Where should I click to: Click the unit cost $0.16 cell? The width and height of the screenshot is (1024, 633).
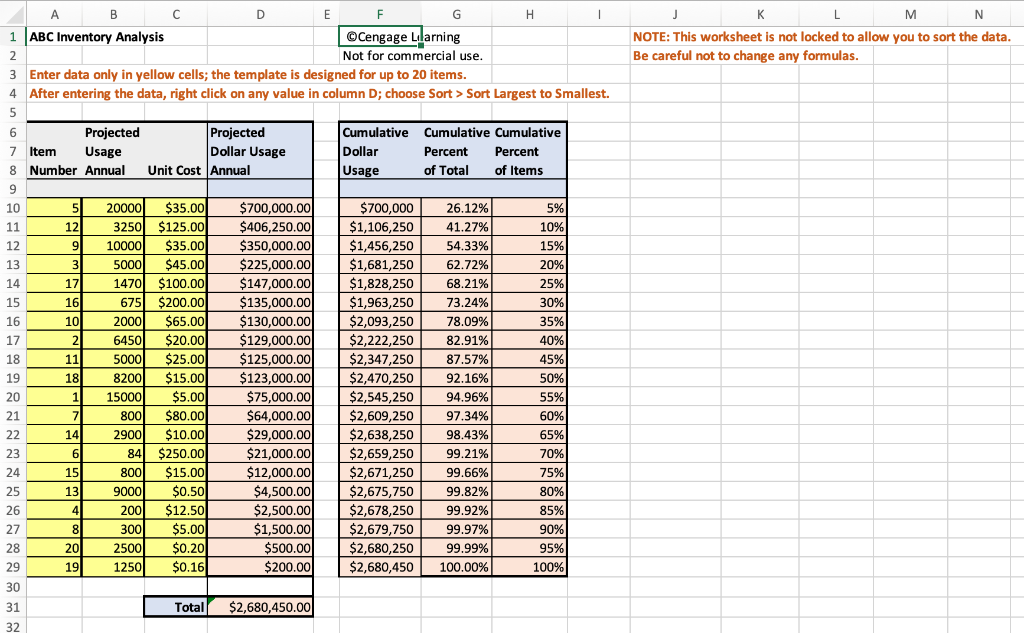pos(176,568)
